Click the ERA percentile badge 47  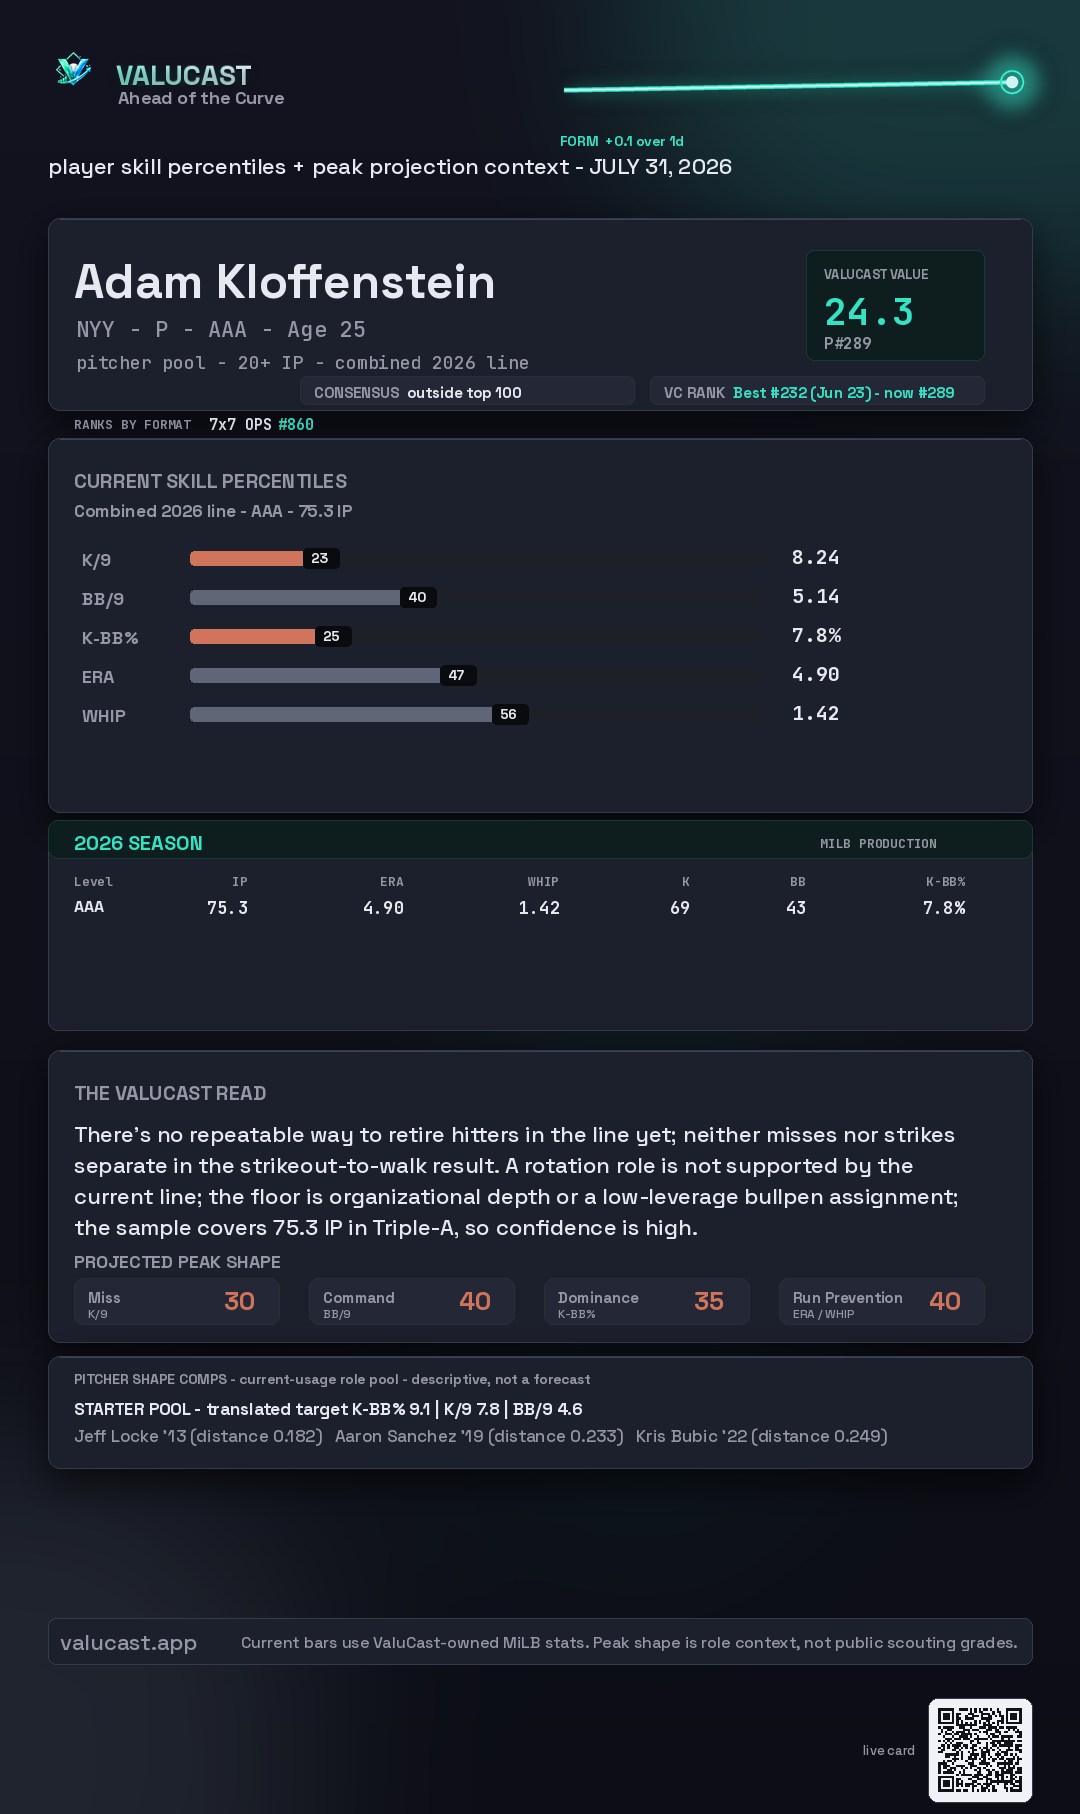pyautogui.click(x=457, y=675)
